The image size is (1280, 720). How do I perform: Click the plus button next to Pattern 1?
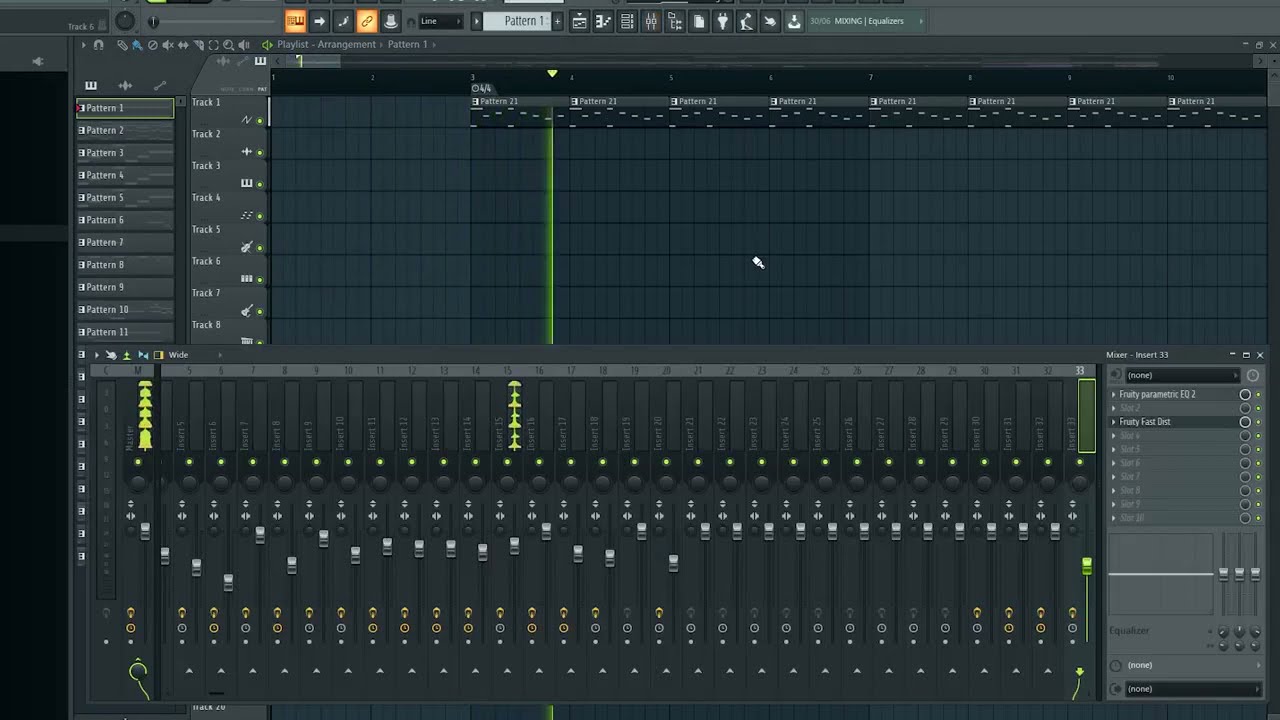coord(557,21)
